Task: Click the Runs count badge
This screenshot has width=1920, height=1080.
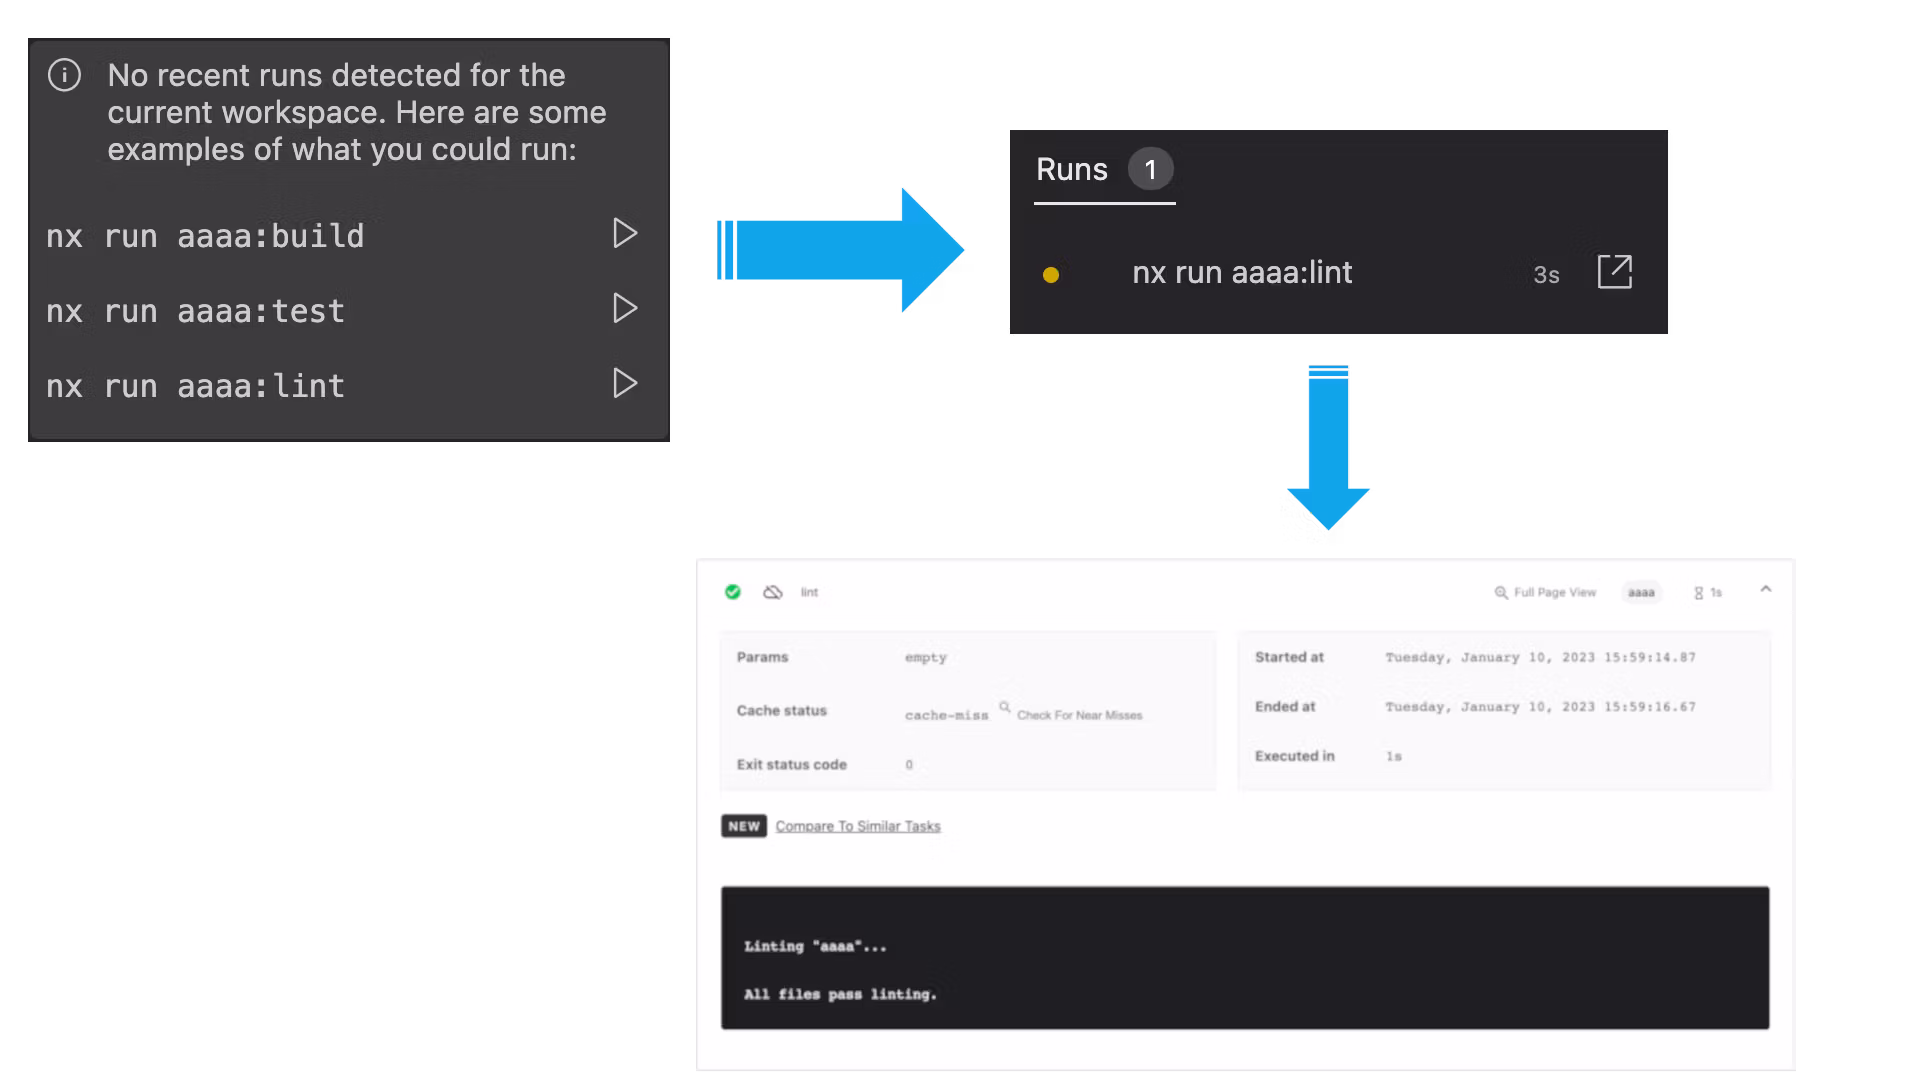Action: (1150, 170)
